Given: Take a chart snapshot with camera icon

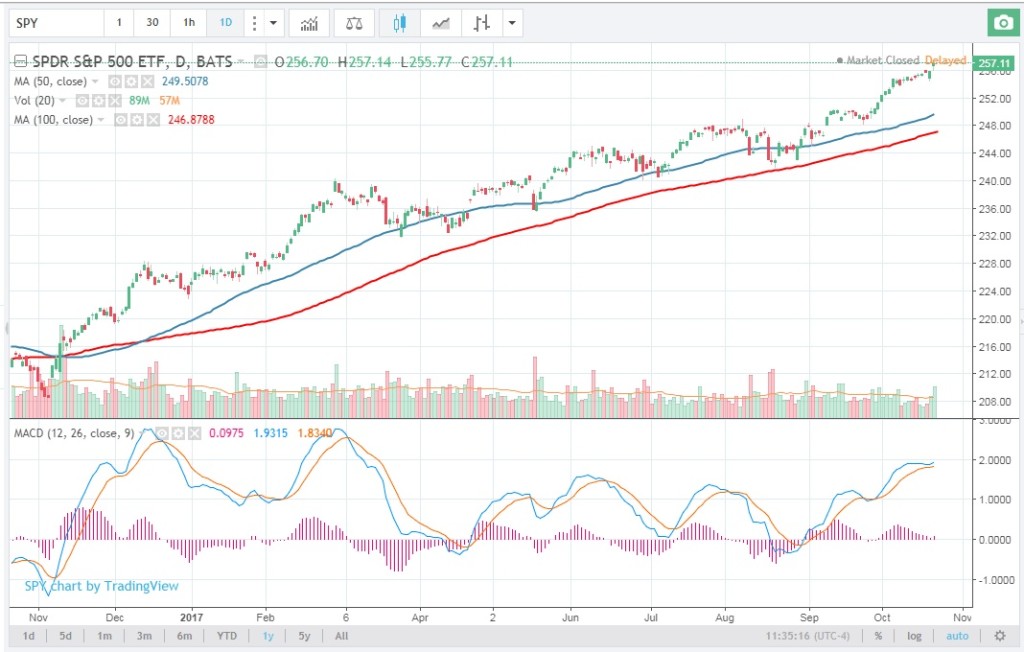Looking at the screenshot, I should pos(1001,22).
